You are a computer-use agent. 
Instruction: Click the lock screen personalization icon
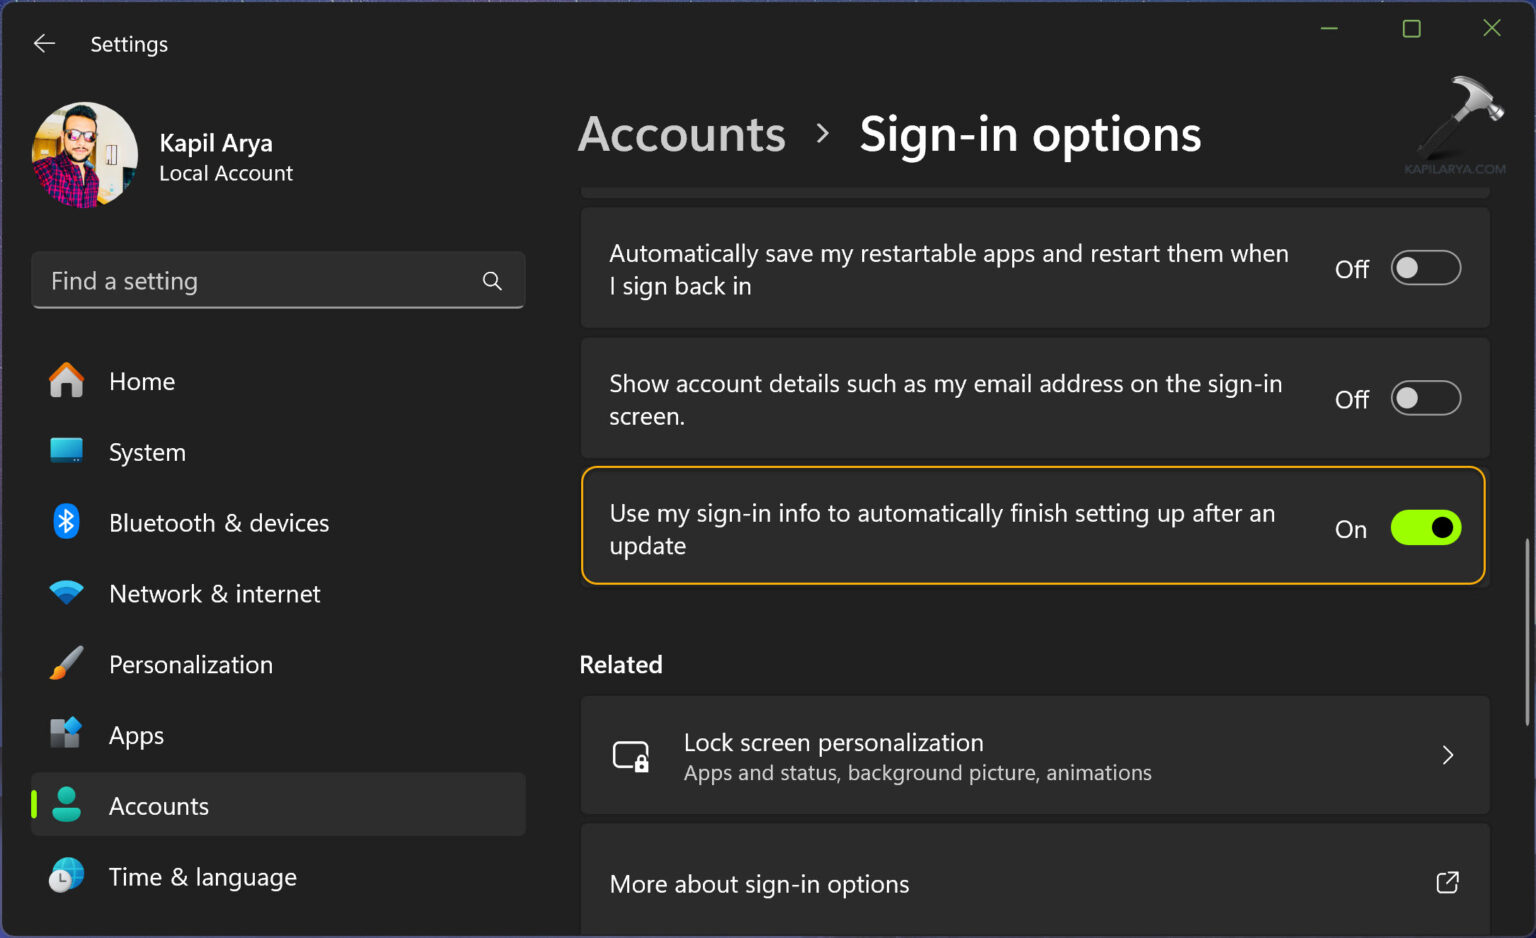[x=631, y=756]
